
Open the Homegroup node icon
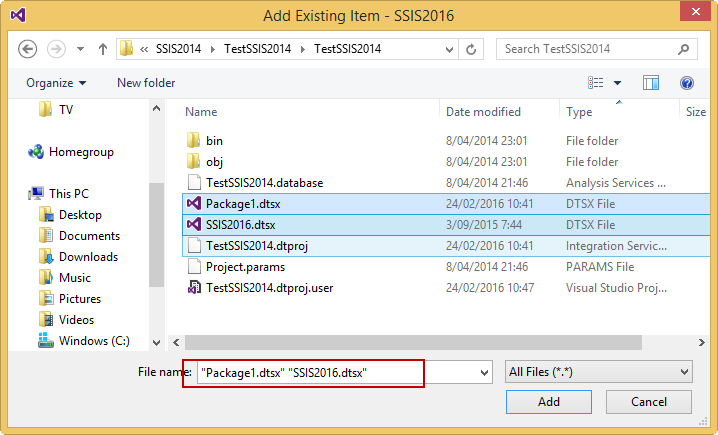coord(37,152)
